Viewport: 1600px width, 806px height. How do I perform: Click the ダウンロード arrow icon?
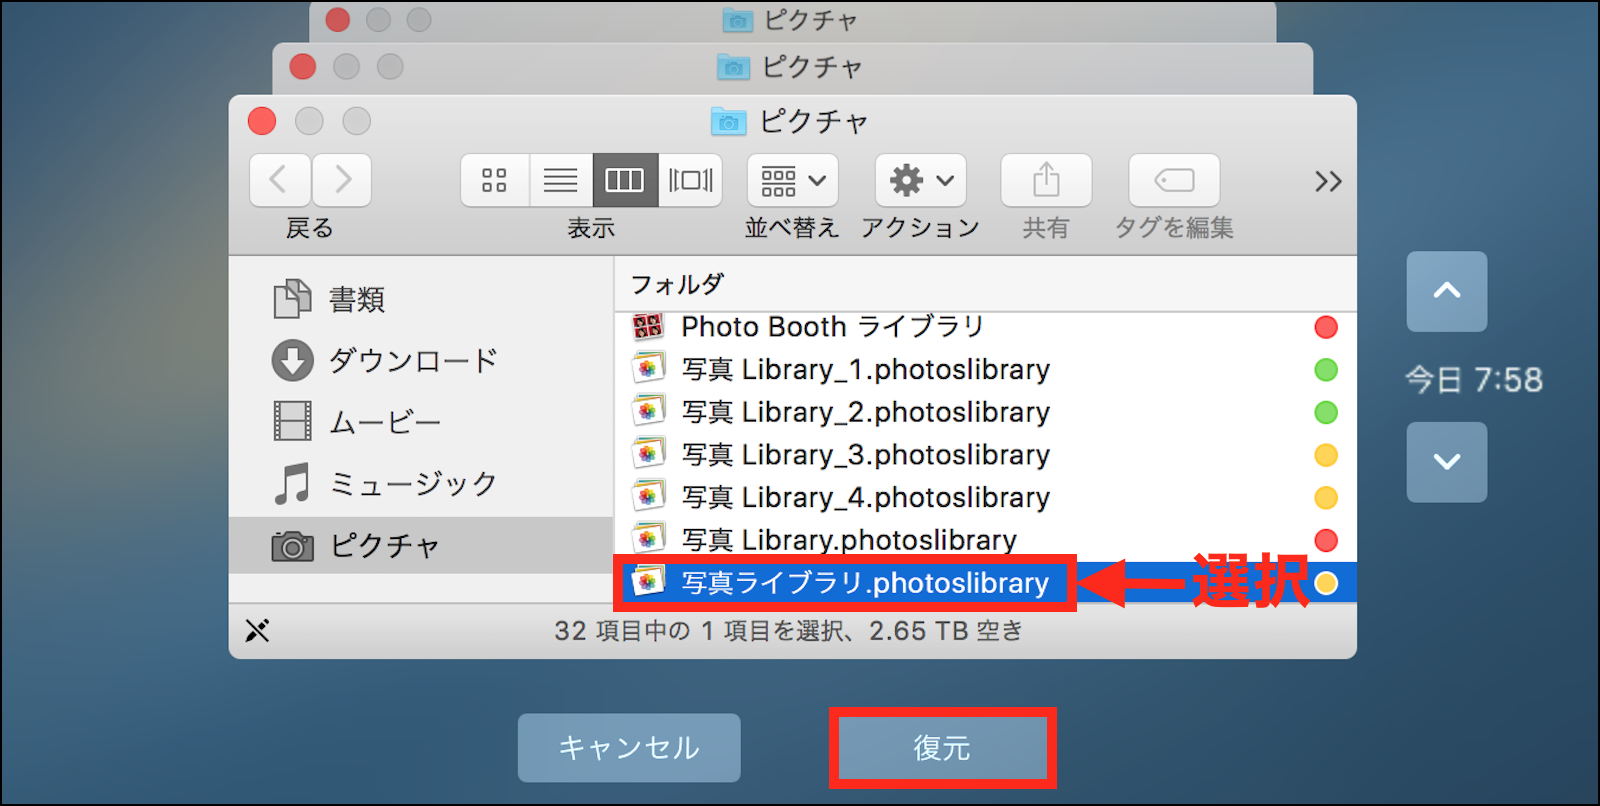coord(292,361)
